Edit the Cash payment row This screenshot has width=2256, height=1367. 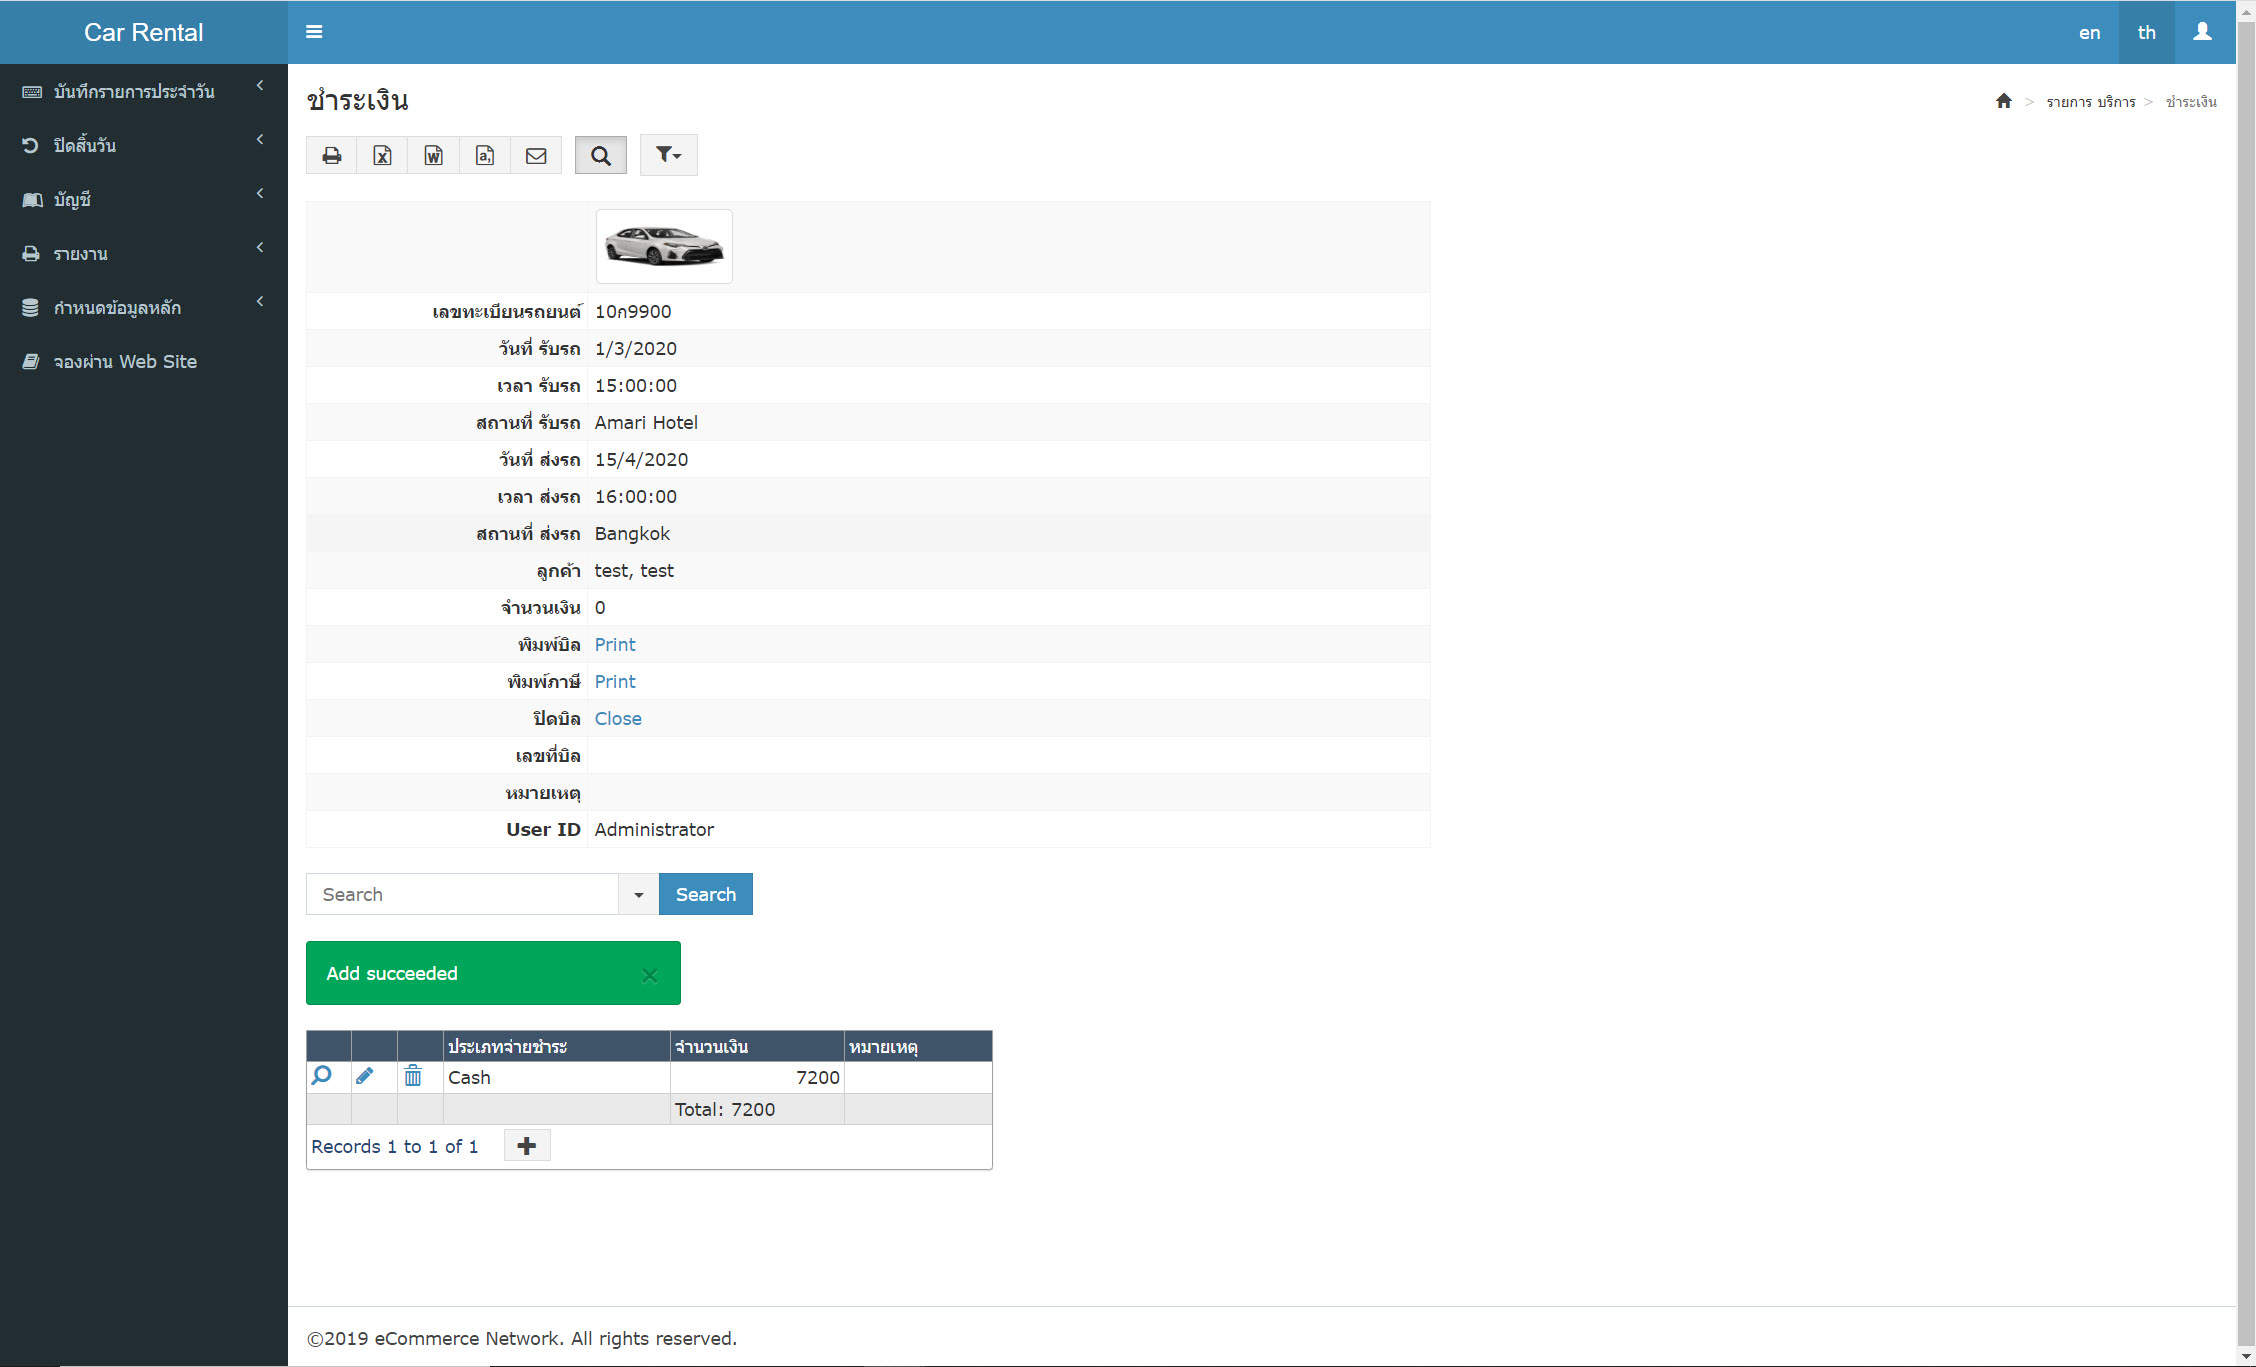[365, 1076]
